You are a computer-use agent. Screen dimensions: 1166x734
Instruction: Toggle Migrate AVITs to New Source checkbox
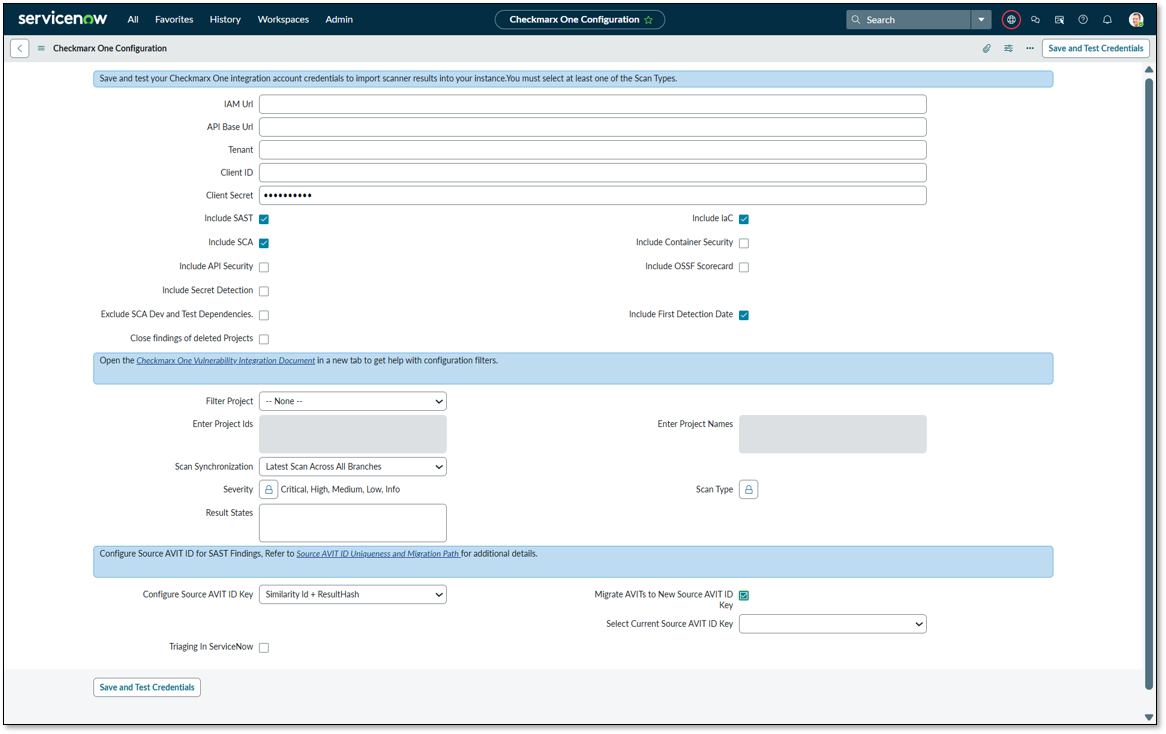744,596
